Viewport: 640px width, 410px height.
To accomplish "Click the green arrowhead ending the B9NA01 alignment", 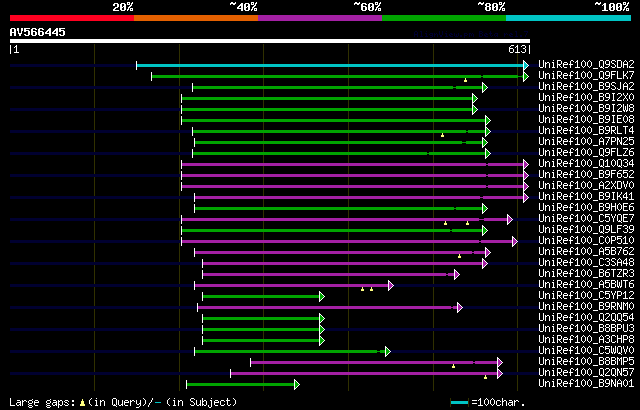I will click(297, 384).
